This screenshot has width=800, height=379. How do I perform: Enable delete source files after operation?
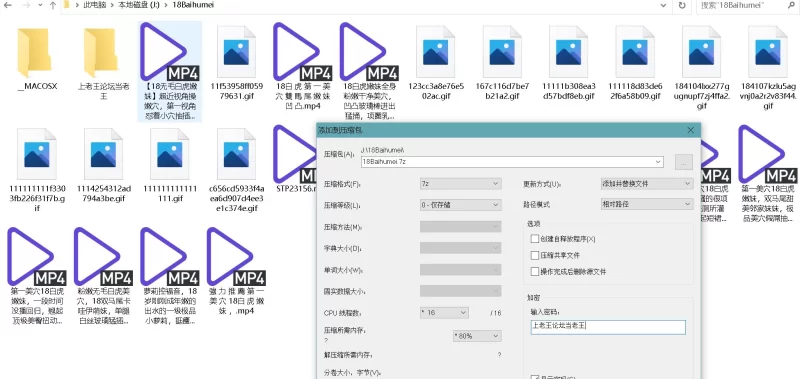tap(535, 271)
